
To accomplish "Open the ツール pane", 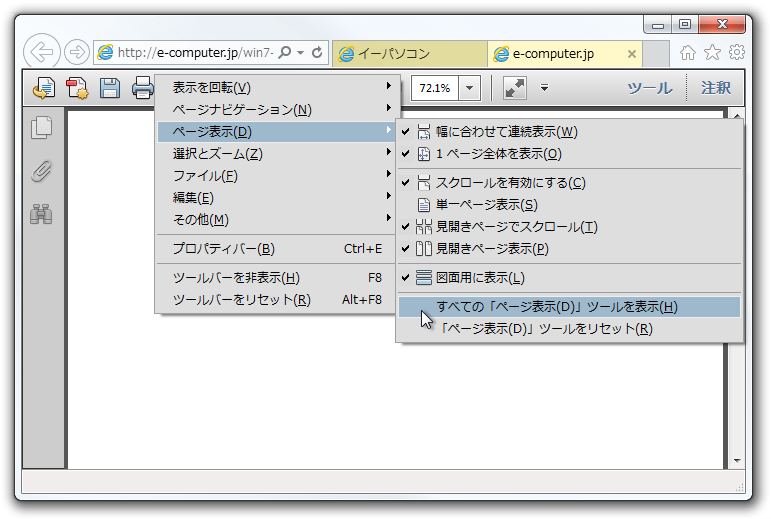I will click(649, 88).
